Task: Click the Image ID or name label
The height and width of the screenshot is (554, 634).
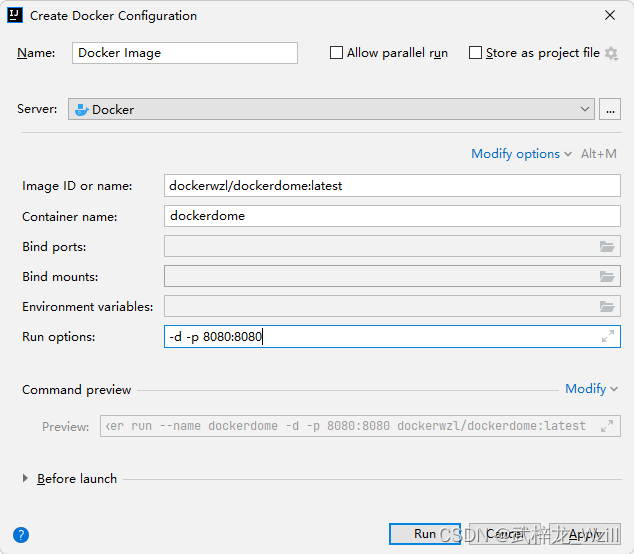Action: [x=77, y=186]
